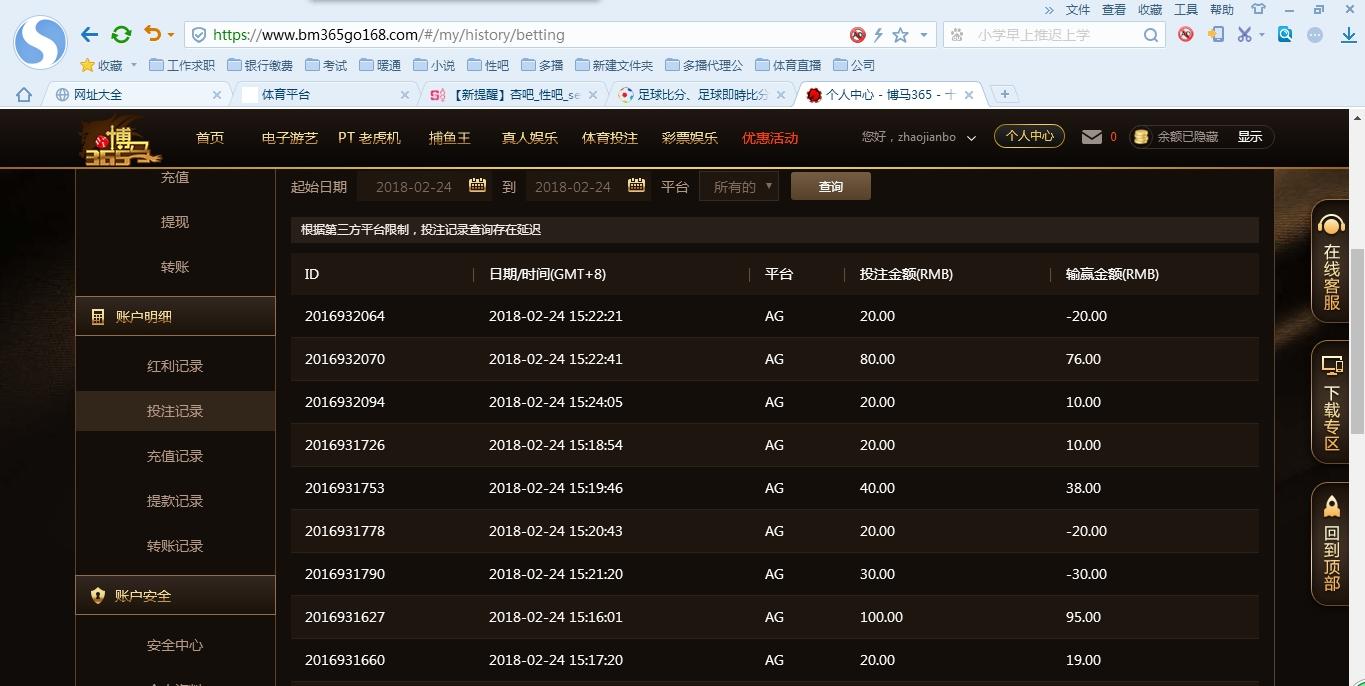Open 体育投注 in site navigation

coord(610,138)
